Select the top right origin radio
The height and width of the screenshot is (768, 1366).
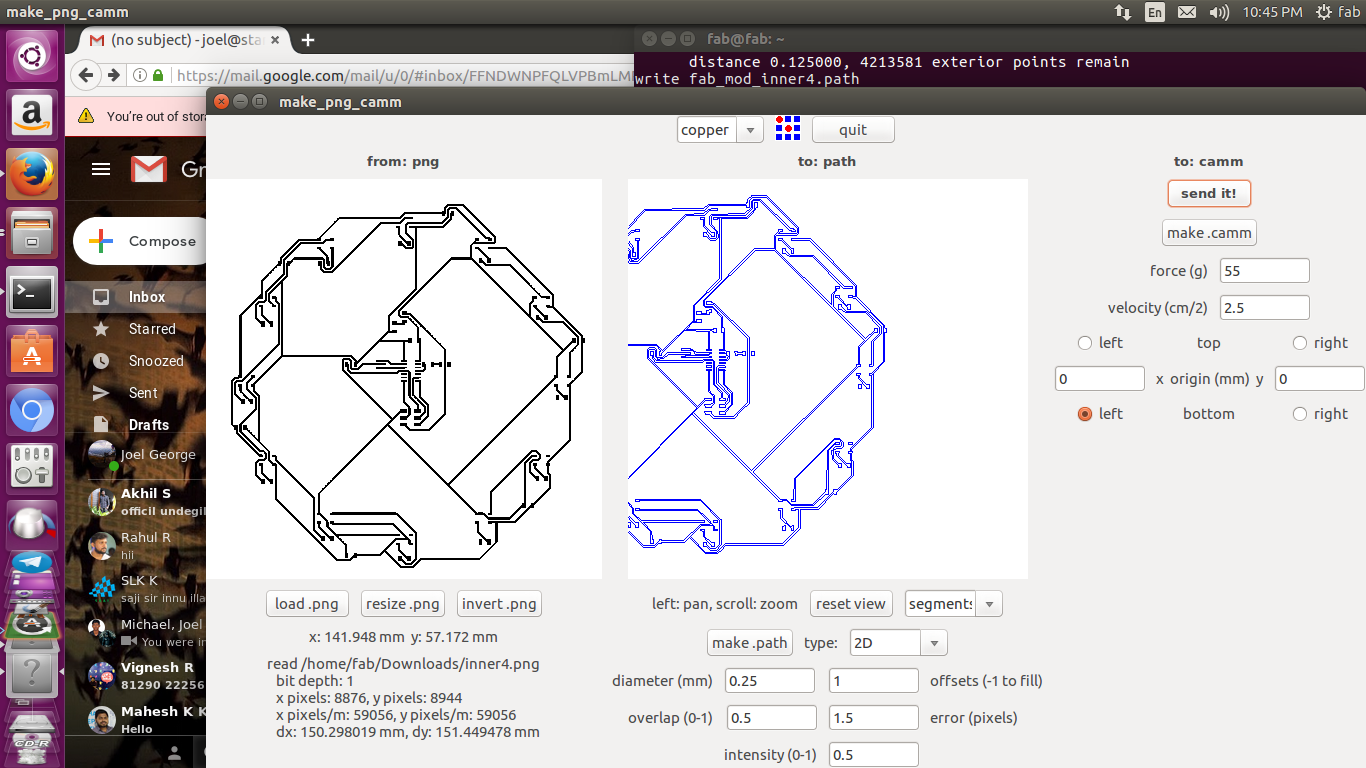coord(1300,343)
